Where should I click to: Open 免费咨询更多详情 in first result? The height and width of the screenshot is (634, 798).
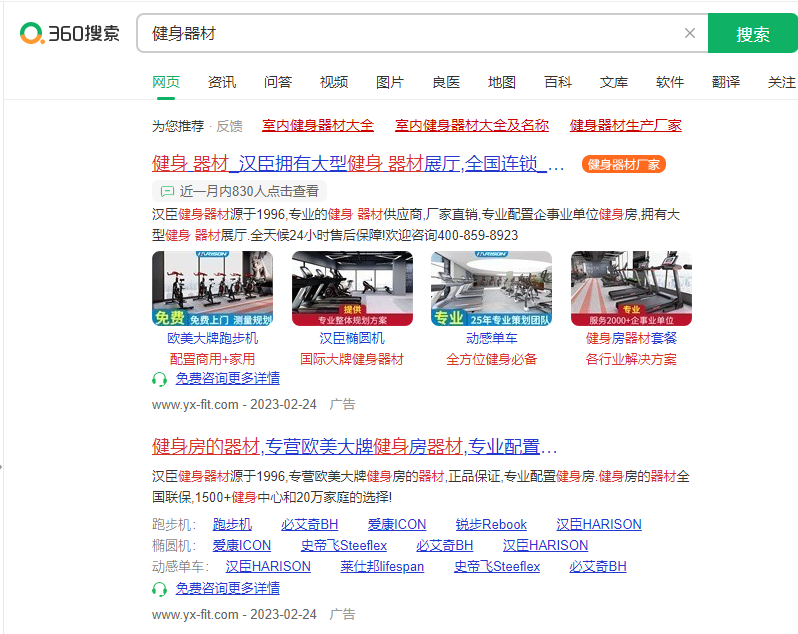pos(227,378)
